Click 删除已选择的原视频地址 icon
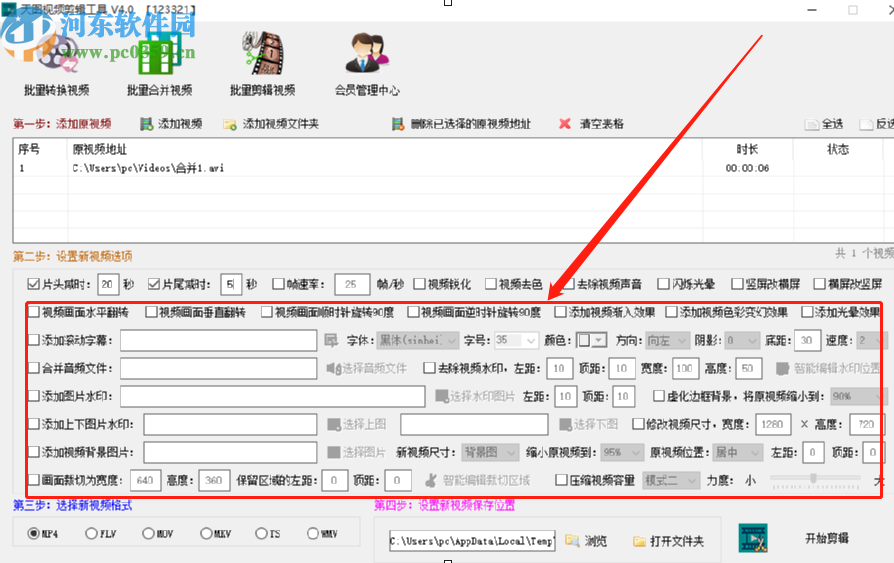The image size is (894, 563). click(x=397, y=124)
